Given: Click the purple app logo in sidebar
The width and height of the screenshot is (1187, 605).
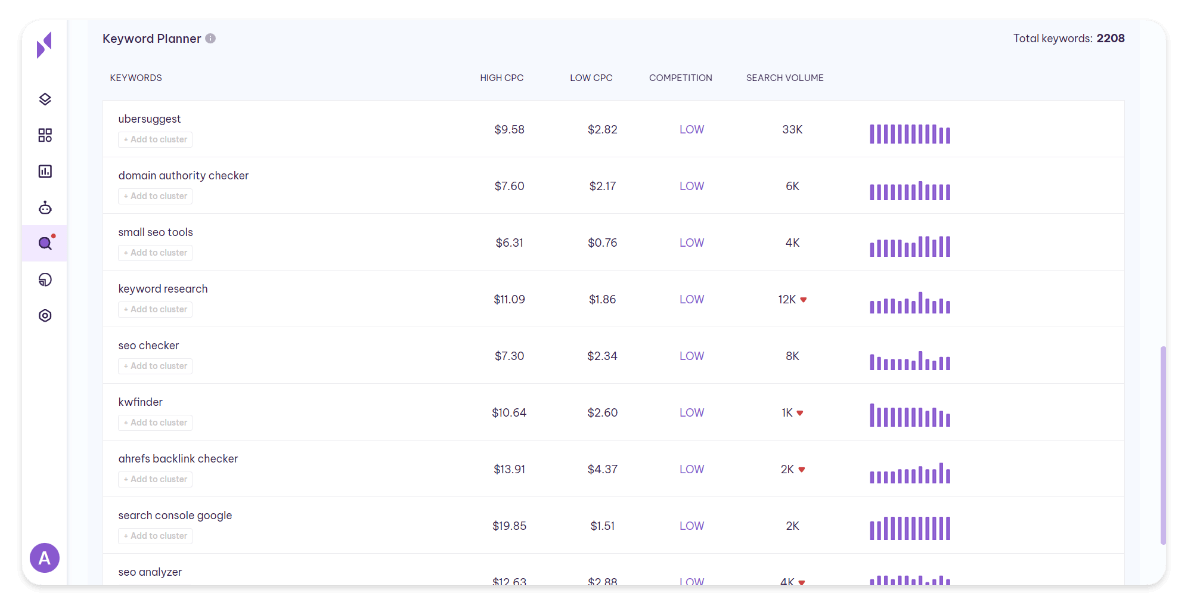Looking at the screenshot, I should [x=44, y=45].
